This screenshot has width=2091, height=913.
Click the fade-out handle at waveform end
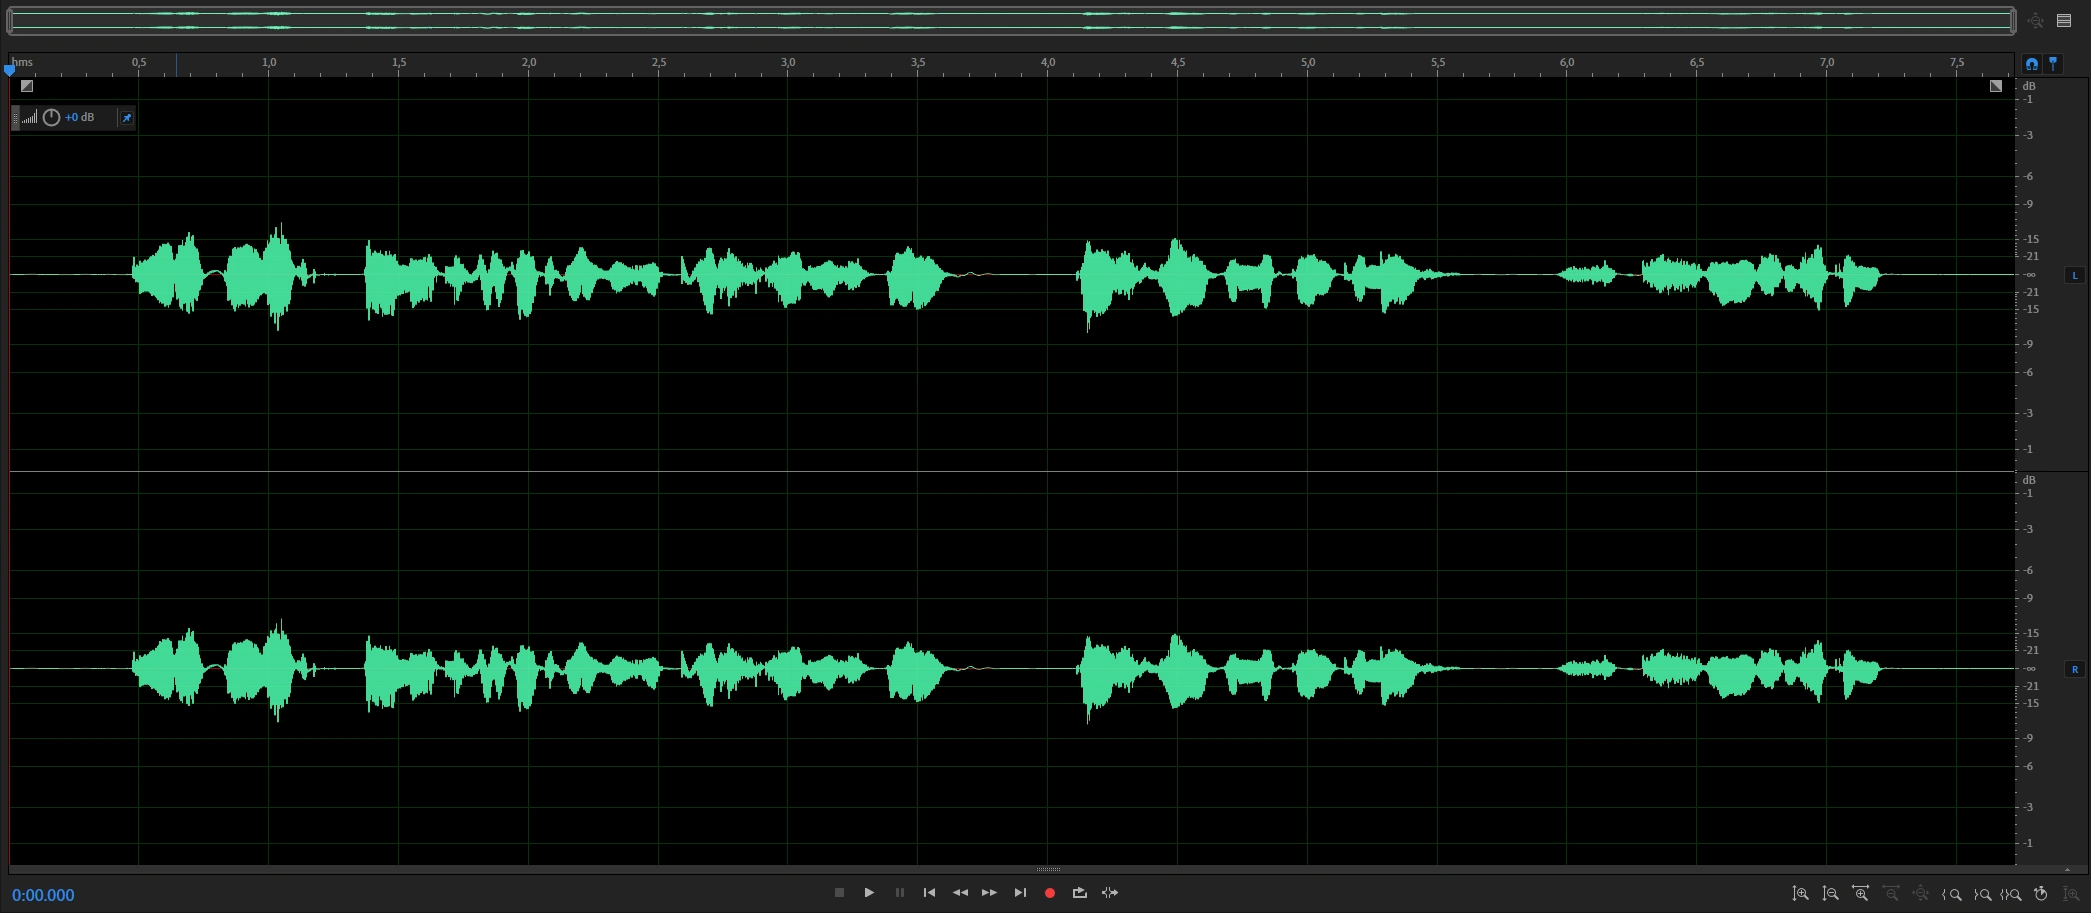1996,86
